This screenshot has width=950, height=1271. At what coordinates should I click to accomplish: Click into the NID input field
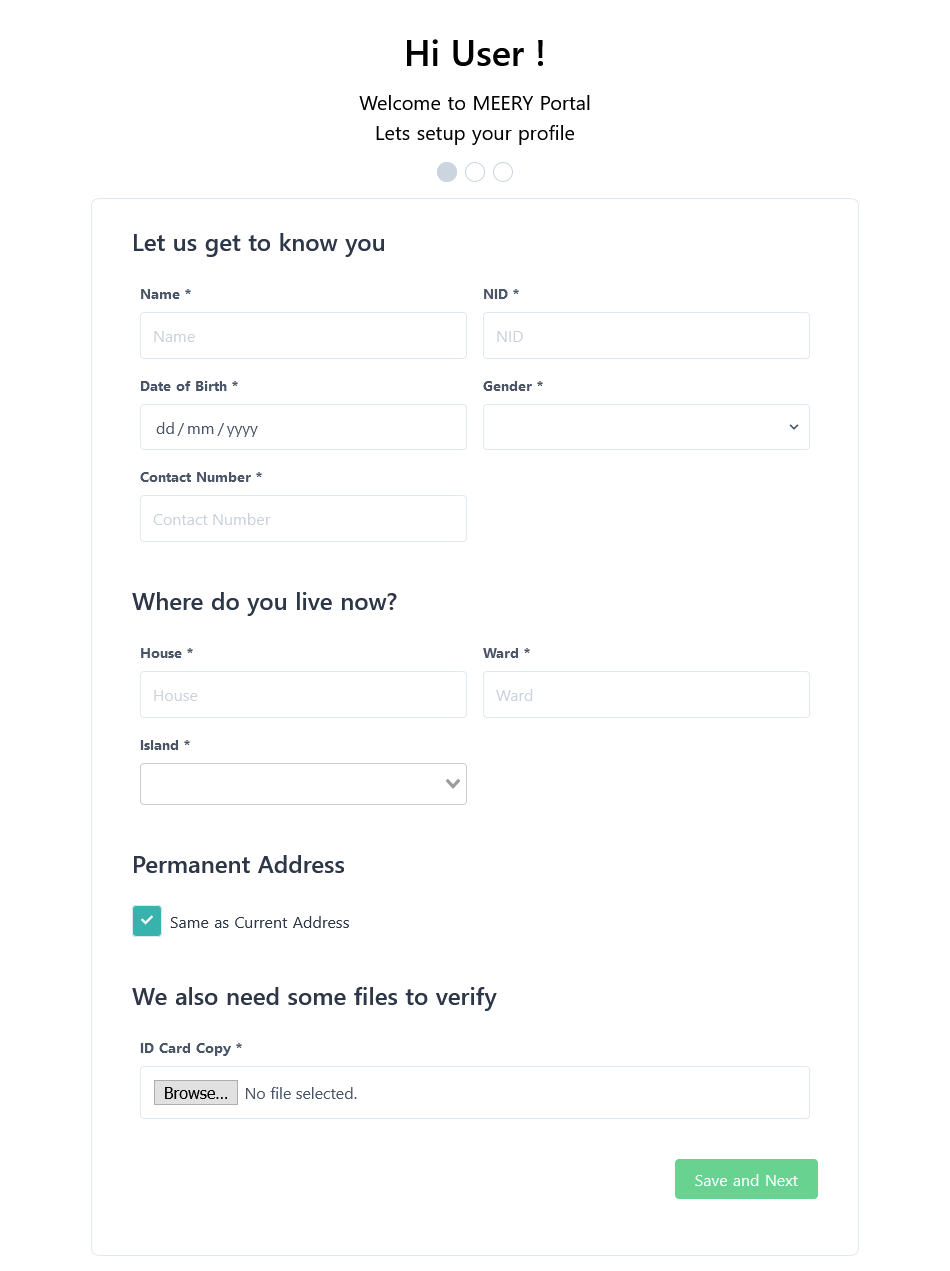click(646, 336)
